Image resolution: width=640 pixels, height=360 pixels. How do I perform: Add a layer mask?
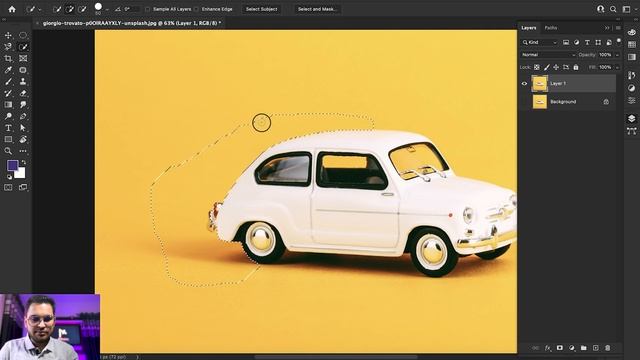tap(560, 348)
